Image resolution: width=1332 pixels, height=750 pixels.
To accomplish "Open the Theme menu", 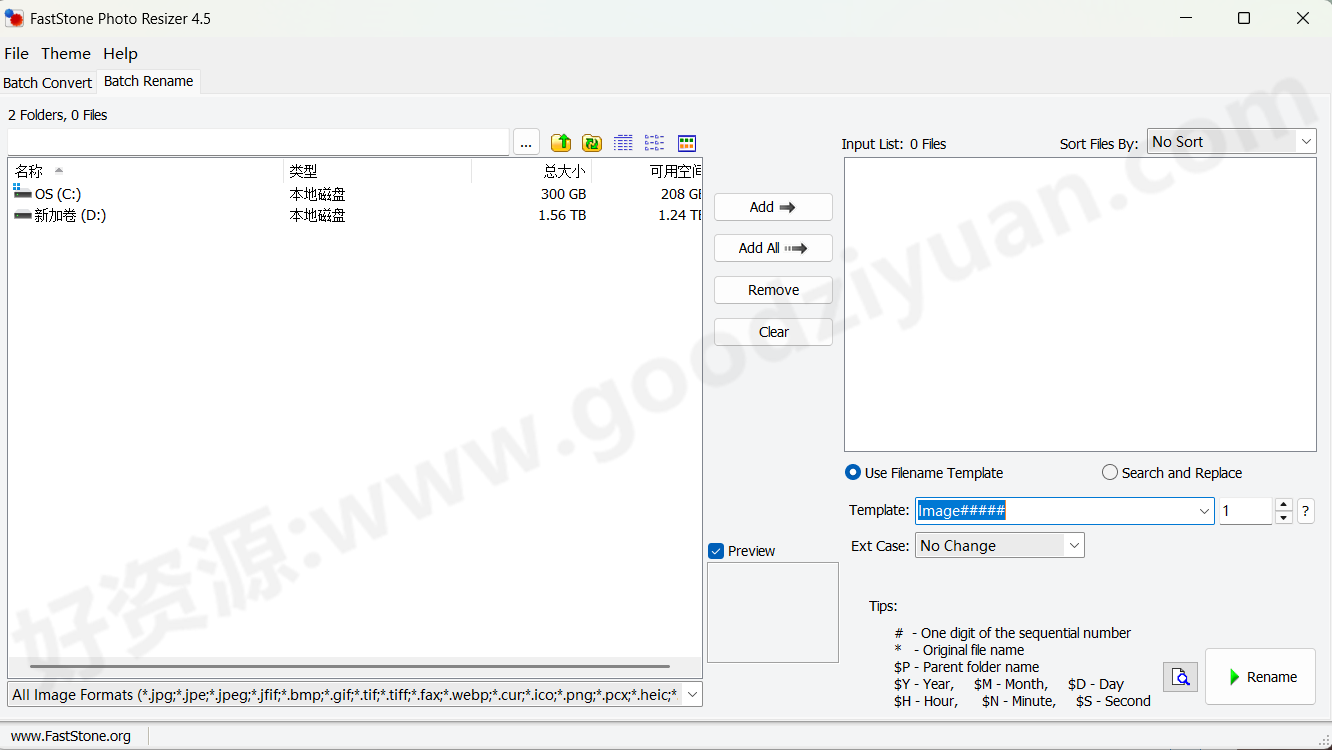I will [x=66, y=53].
